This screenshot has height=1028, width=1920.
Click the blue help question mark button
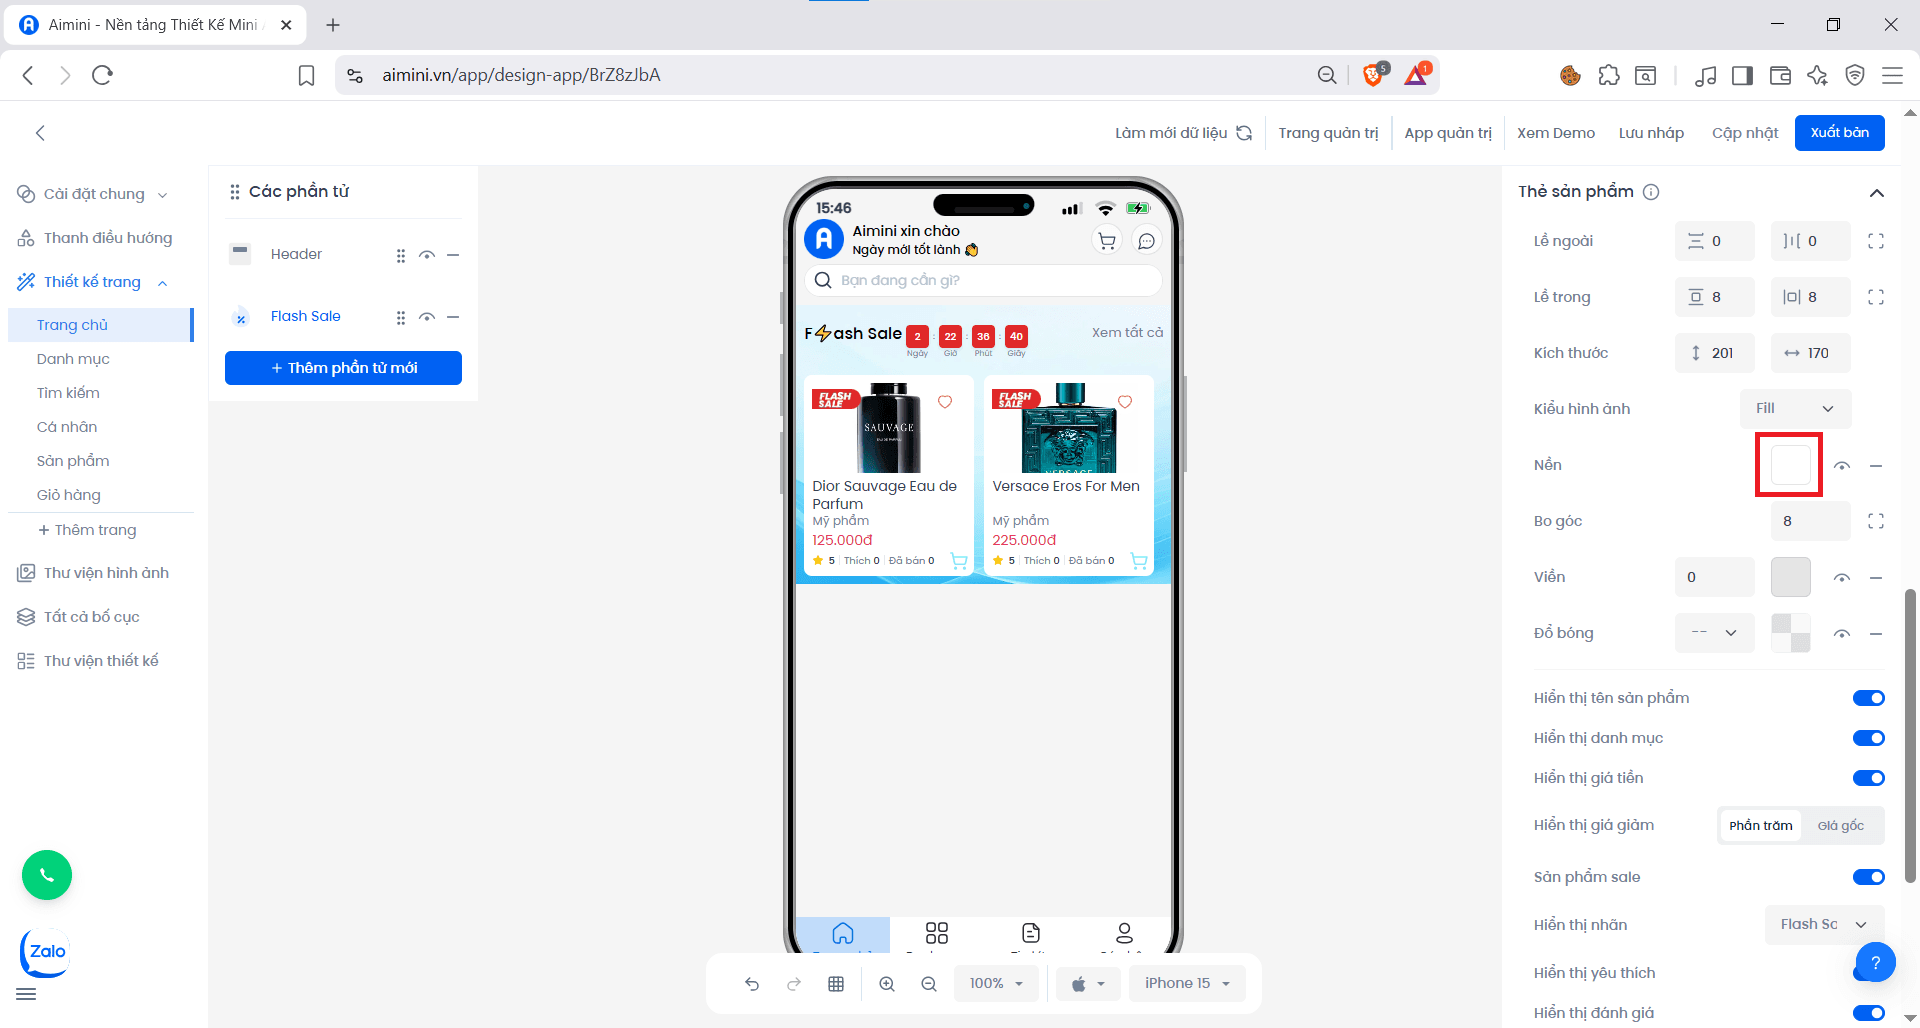coord(1876,963)
